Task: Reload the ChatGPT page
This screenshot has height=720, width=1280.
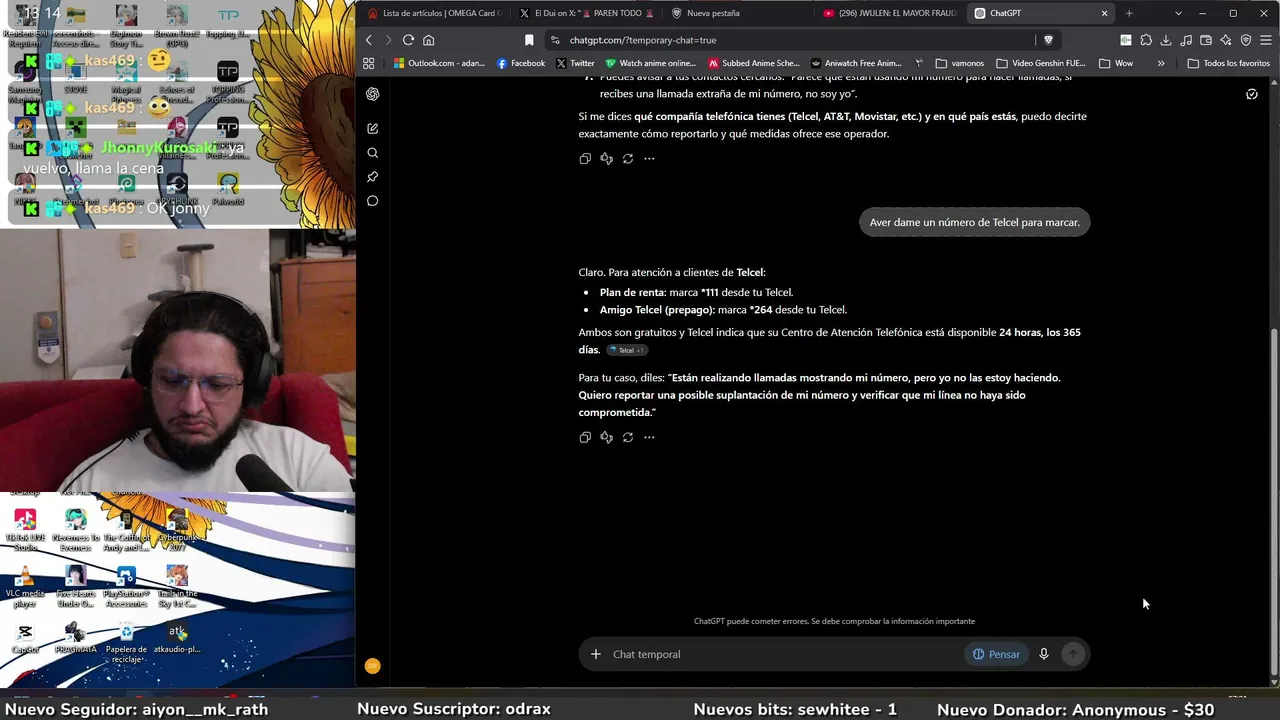Action: pyautogui.click(x=408, y=40)
